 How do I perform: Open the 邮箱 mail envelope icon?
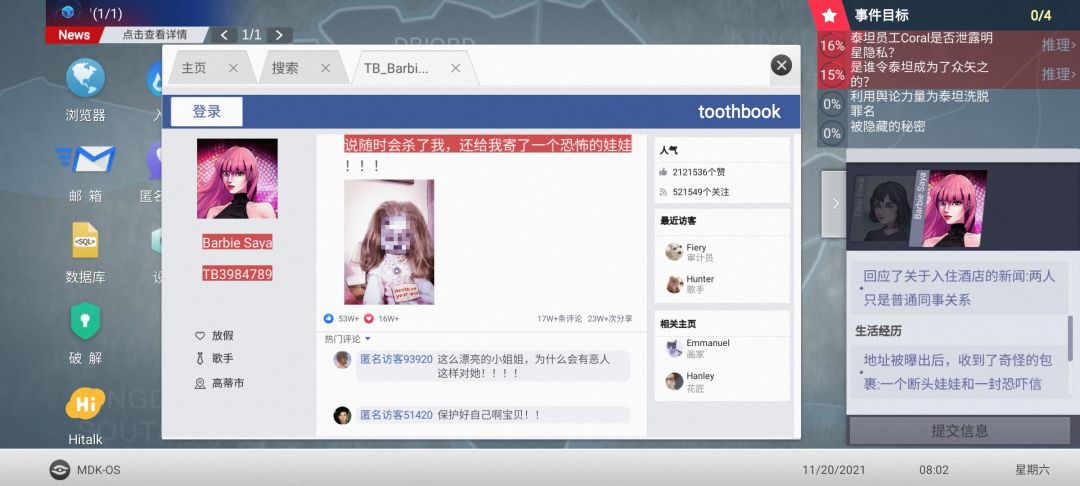click(x=85, y=159)
